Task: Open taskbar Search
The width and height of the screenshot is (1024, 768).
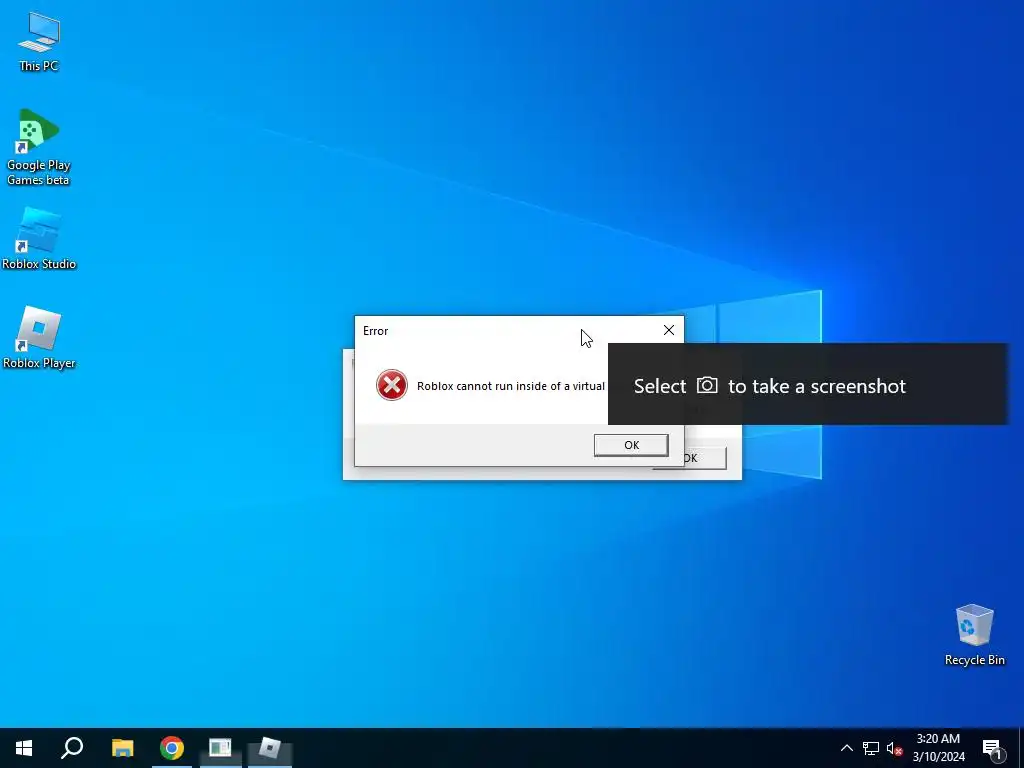Action: point(72,748)
